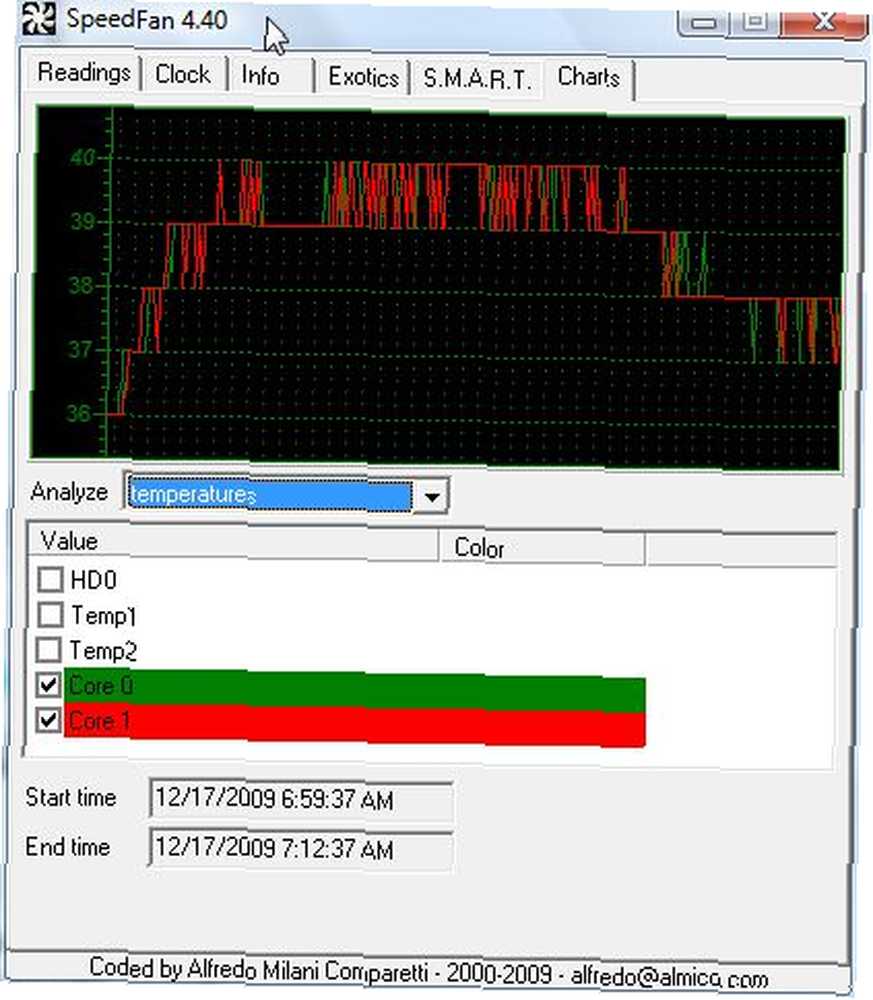Switch to the Exotics tab

(363, 78)
